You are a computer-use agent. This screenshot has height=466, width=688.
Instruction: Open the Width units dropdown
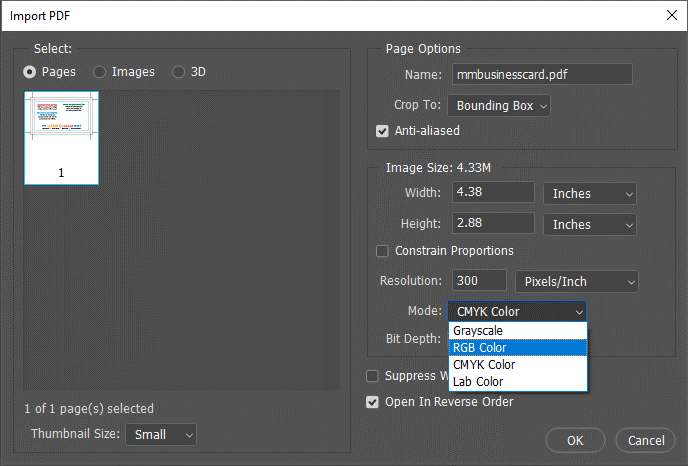click(x=591, y=194)
